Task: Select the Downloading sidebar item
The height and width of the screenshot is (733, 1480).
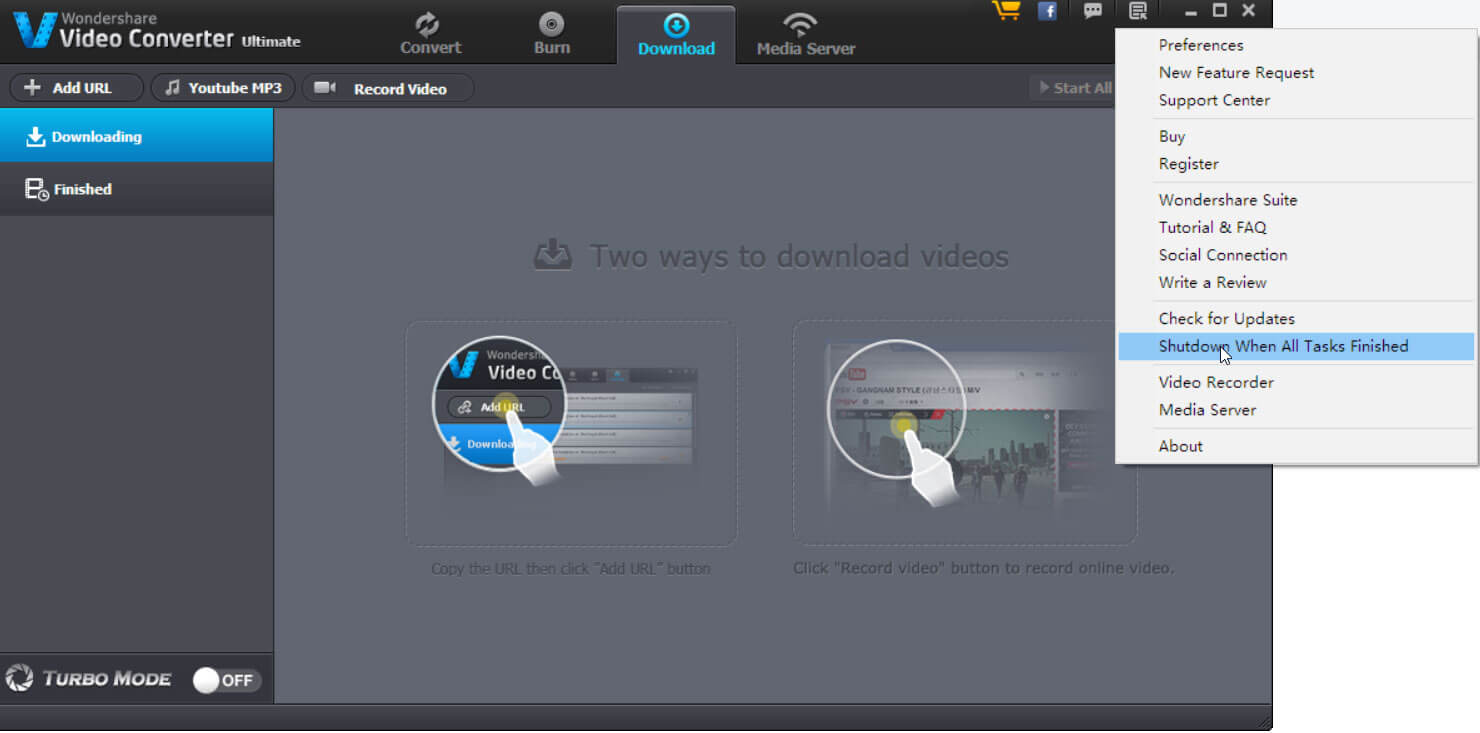Action: pos(136,136)
